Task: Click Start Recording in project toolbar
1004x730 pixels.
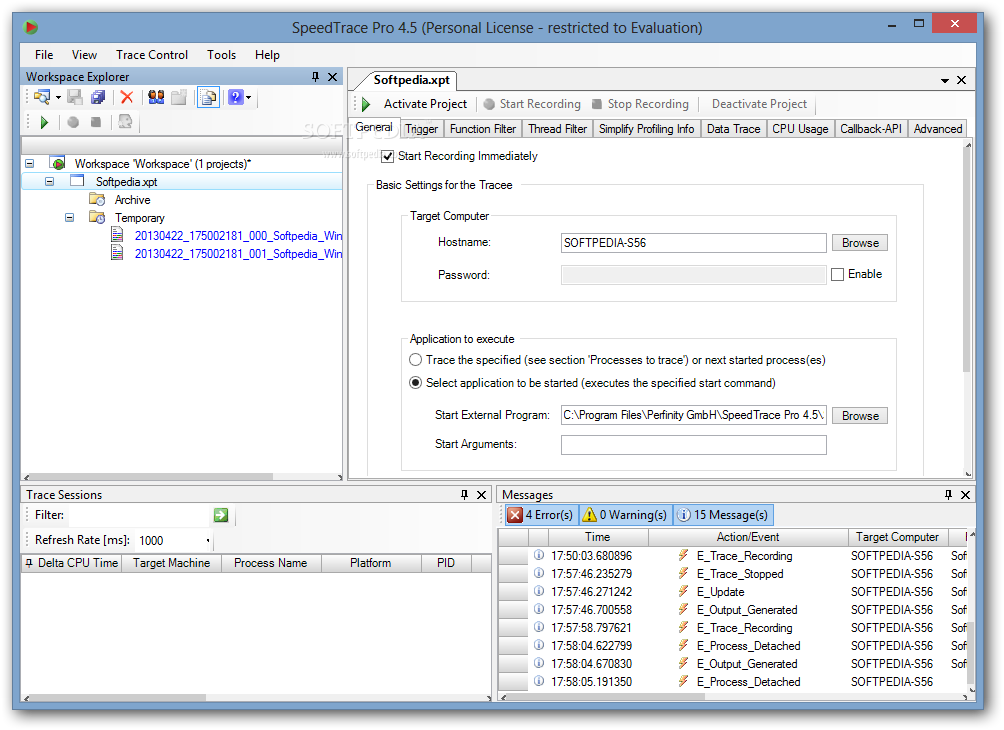Action: tap(532, 104)
